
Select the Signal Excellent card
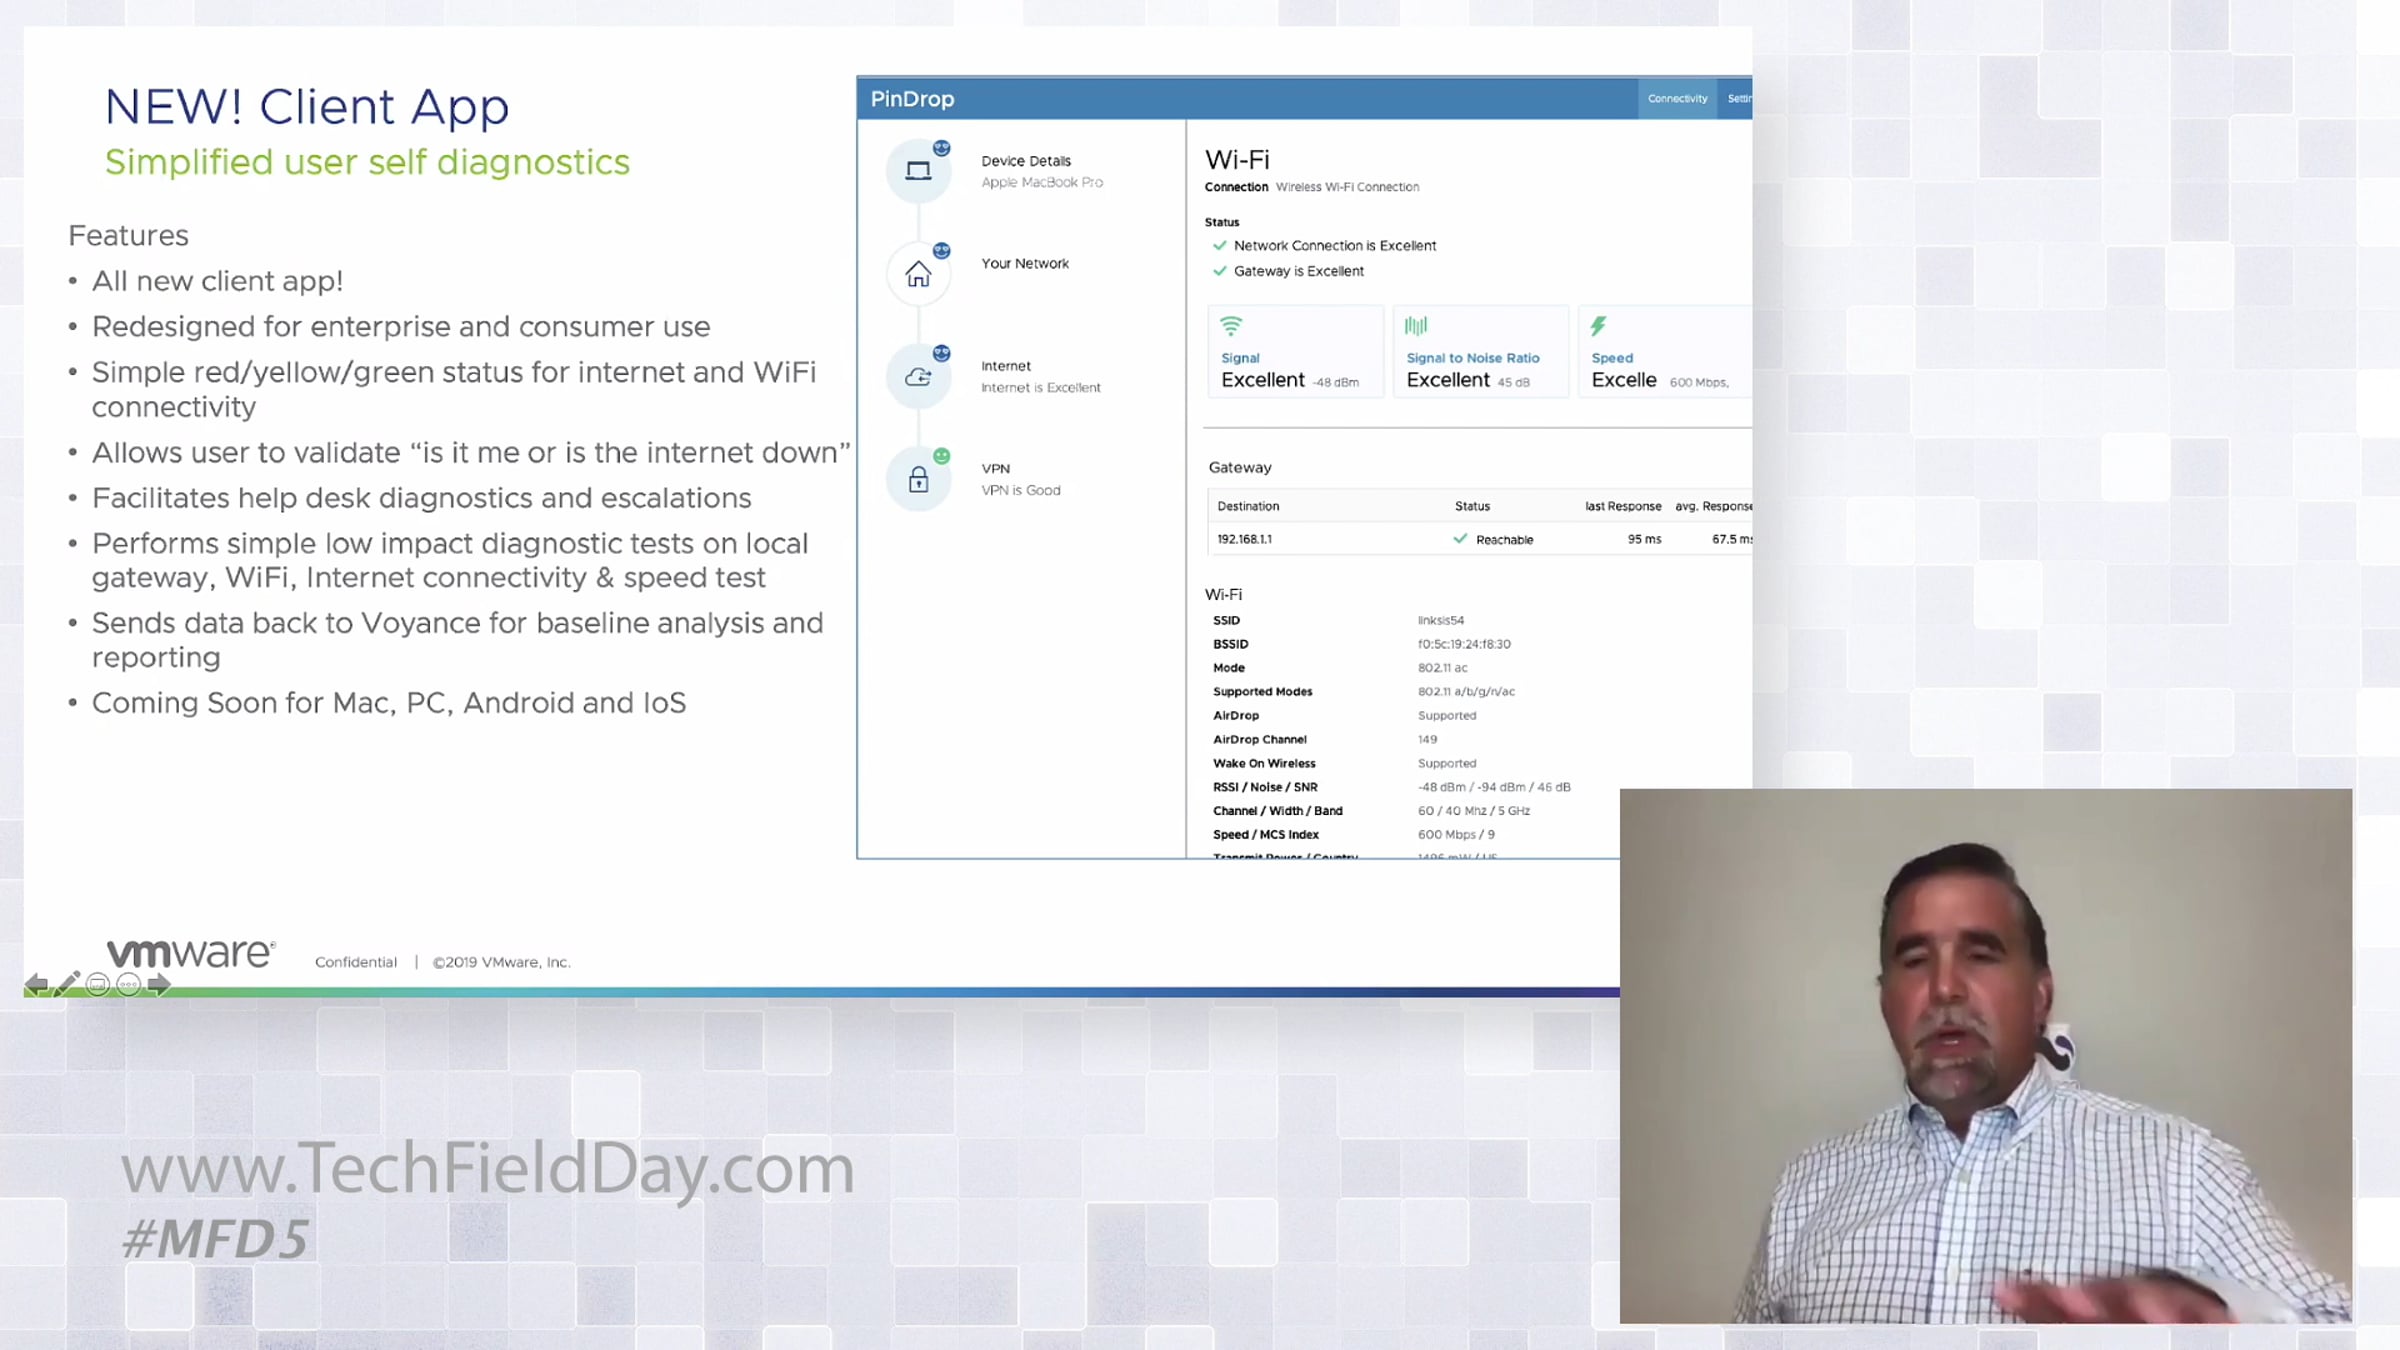pos(1295,352)
